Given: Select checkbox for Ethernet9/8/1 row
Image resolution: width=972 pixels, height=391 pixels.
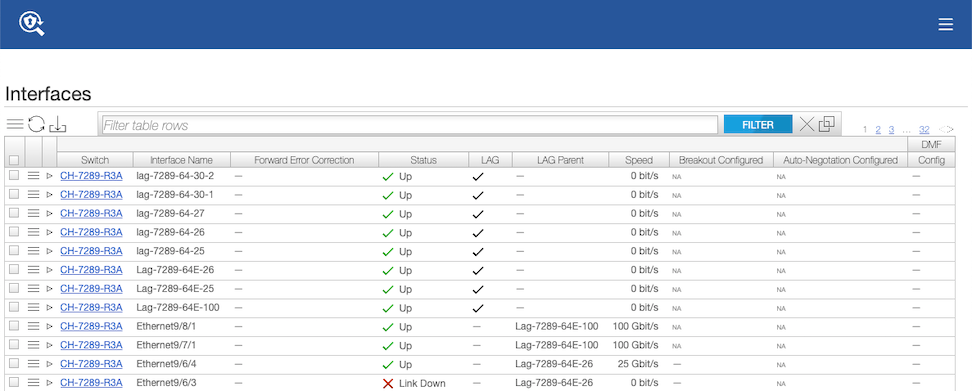Looking at the screenshot, I should [14, 325].
